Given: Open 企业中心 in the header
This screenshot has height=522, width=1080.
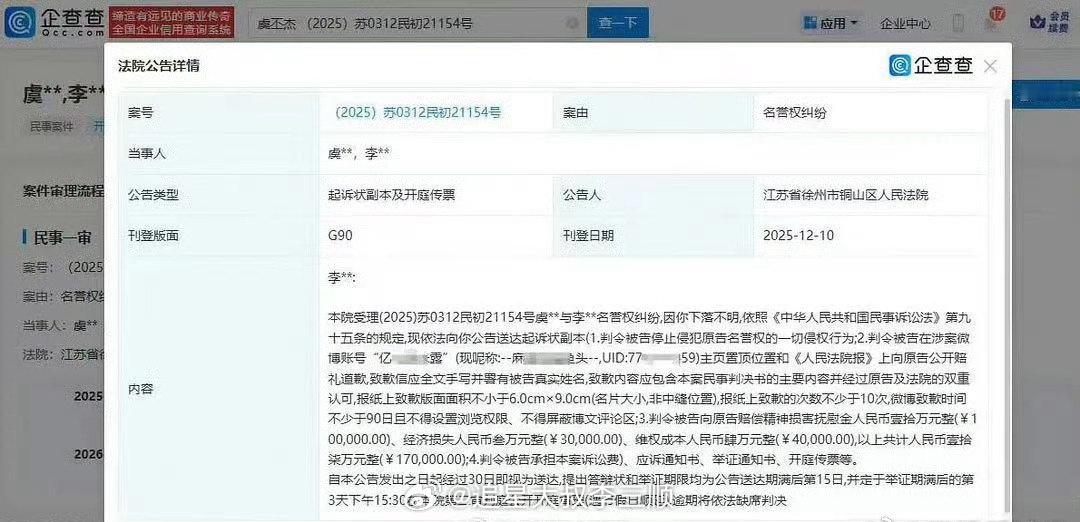Looking at the screenshot, I should pos(905,23).
